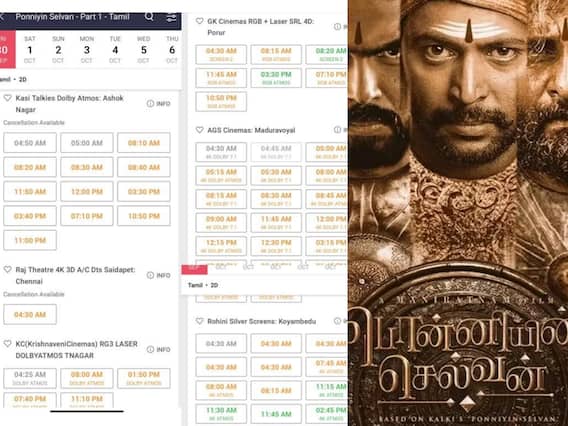The height and width of the screenshot is (426, 568).
Task: Choose 04:25 AM Dolby Atmos show at KC
Action: point(30,378)
